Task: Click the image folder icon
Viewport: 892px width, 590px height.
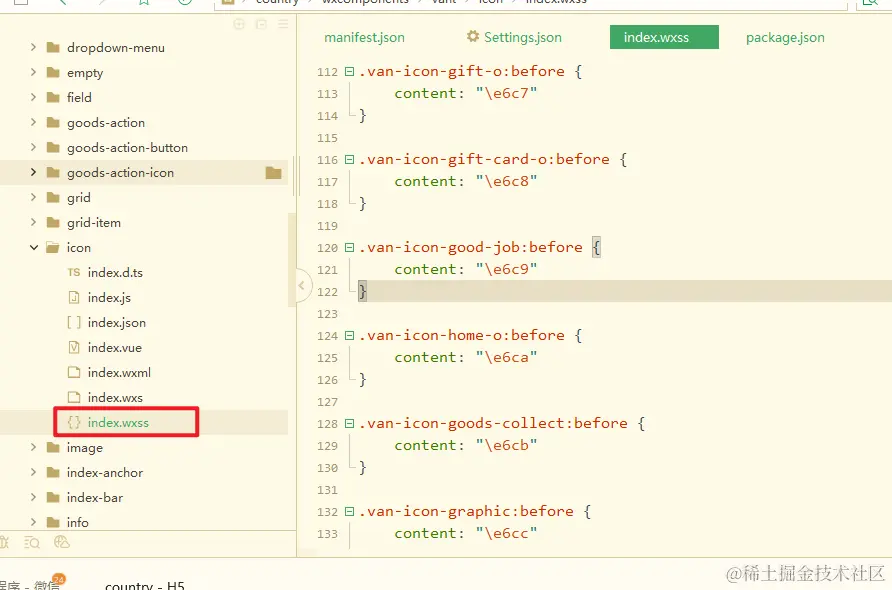Action: (53, 447)
